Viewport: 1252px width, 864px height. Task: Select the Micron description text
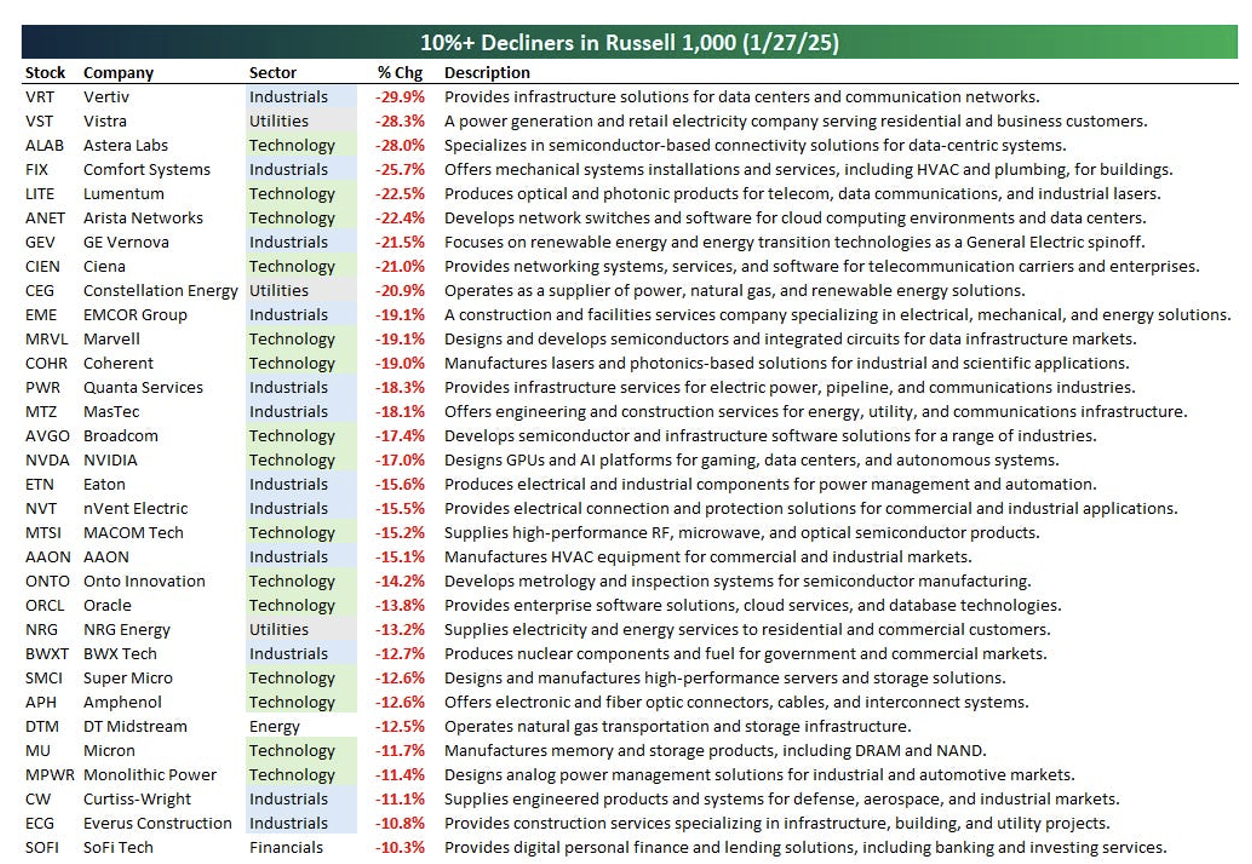tap(715, 751)
